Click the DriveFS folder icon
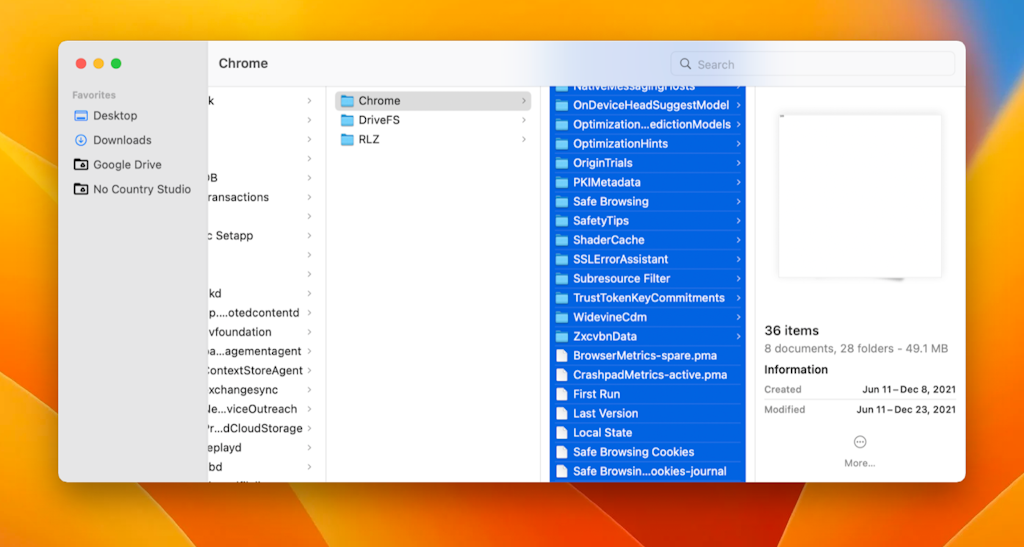Image resolution: width=1024 pixels, height=547 pixels. click(x=347, y=120)
